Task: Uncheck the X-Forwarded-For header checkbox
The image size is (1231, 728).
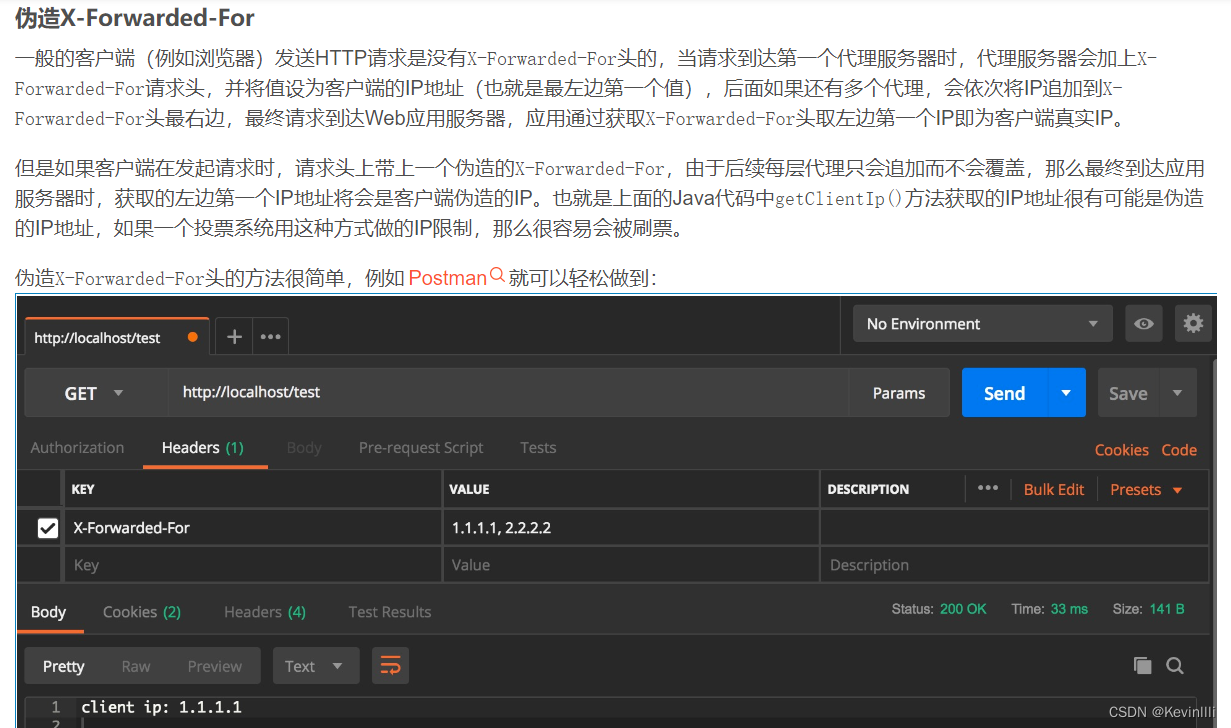Action: click(x=47, y=527)
